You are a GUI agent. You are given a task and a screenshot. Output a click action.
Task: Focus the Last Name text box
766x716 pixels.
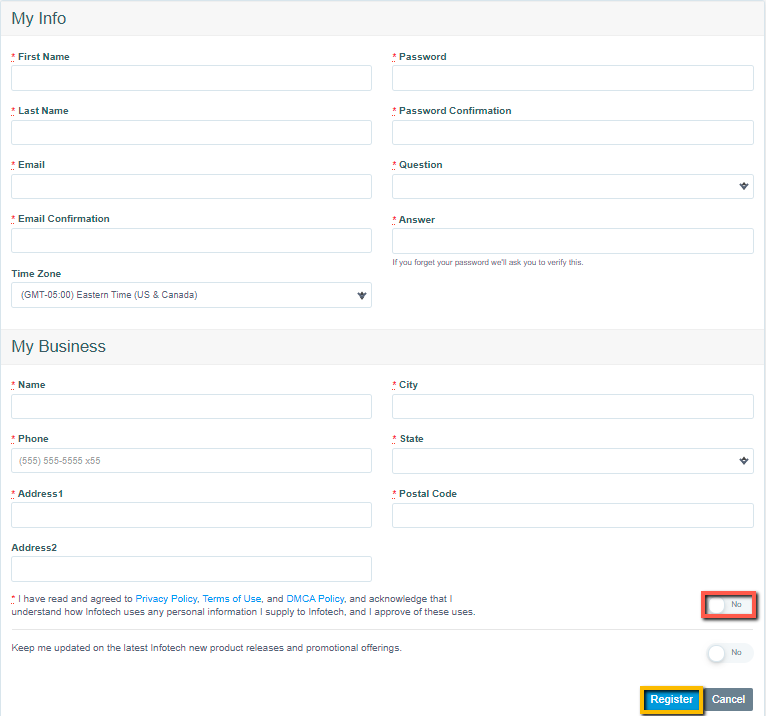(x=191, y=132)
